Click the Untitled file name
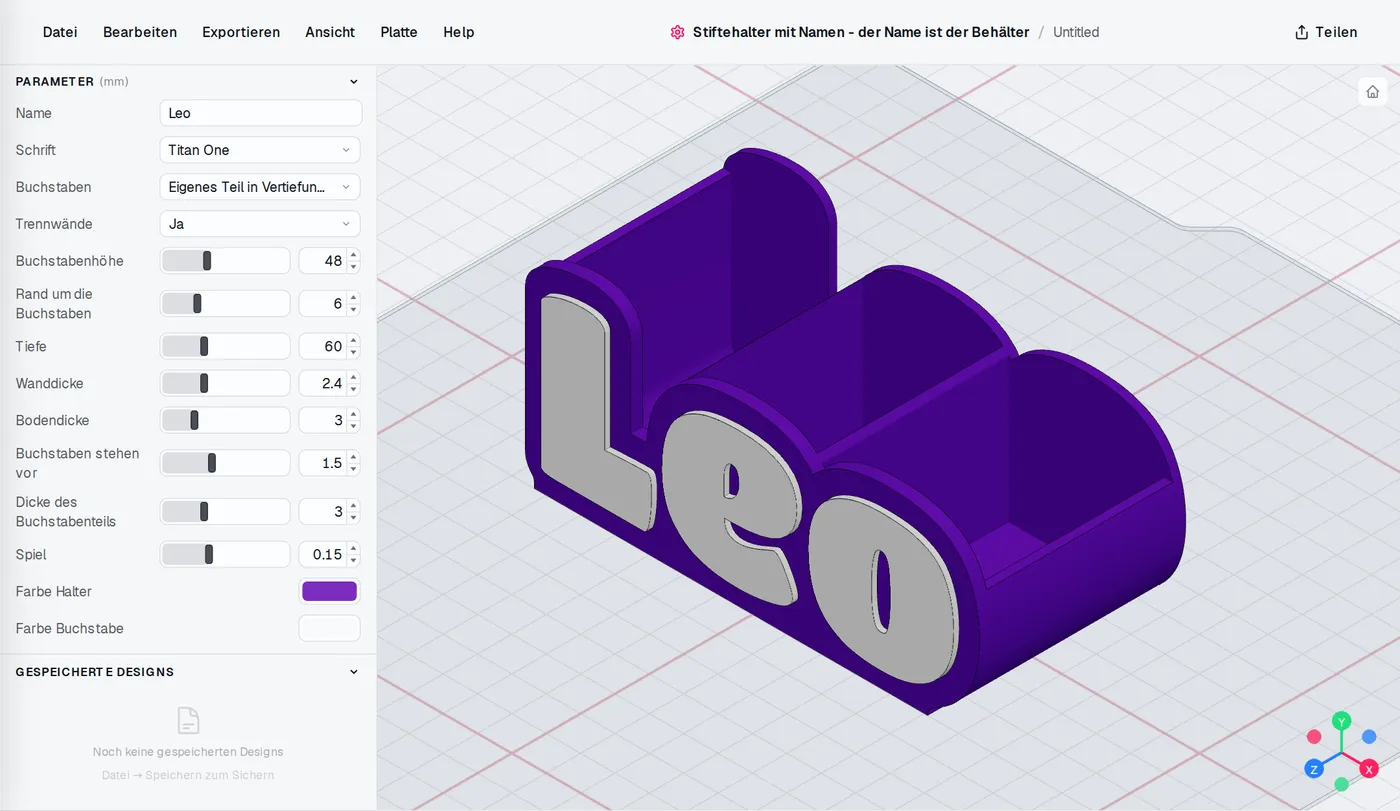 coord(1076,32)
